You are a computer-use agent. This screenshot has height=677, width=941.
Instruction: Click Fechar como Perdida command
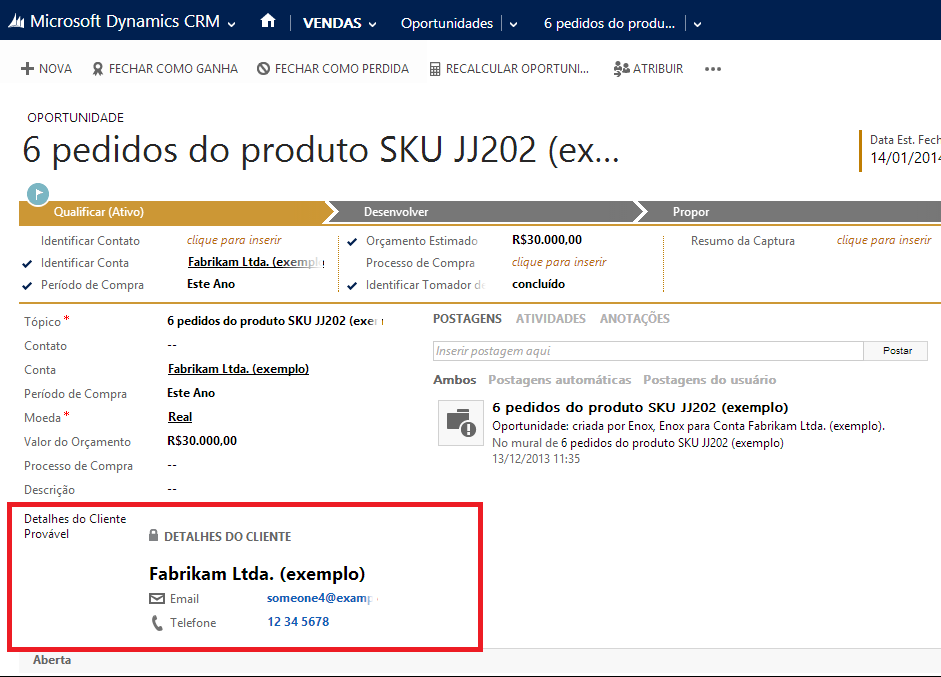[333, 69]
